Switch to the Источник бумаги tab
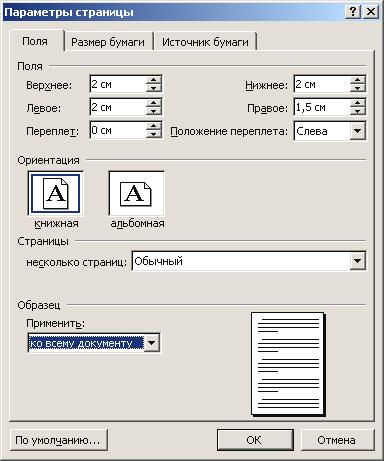Image resolution: width=384 pixels, height=461 pixels. coord(205,42)
